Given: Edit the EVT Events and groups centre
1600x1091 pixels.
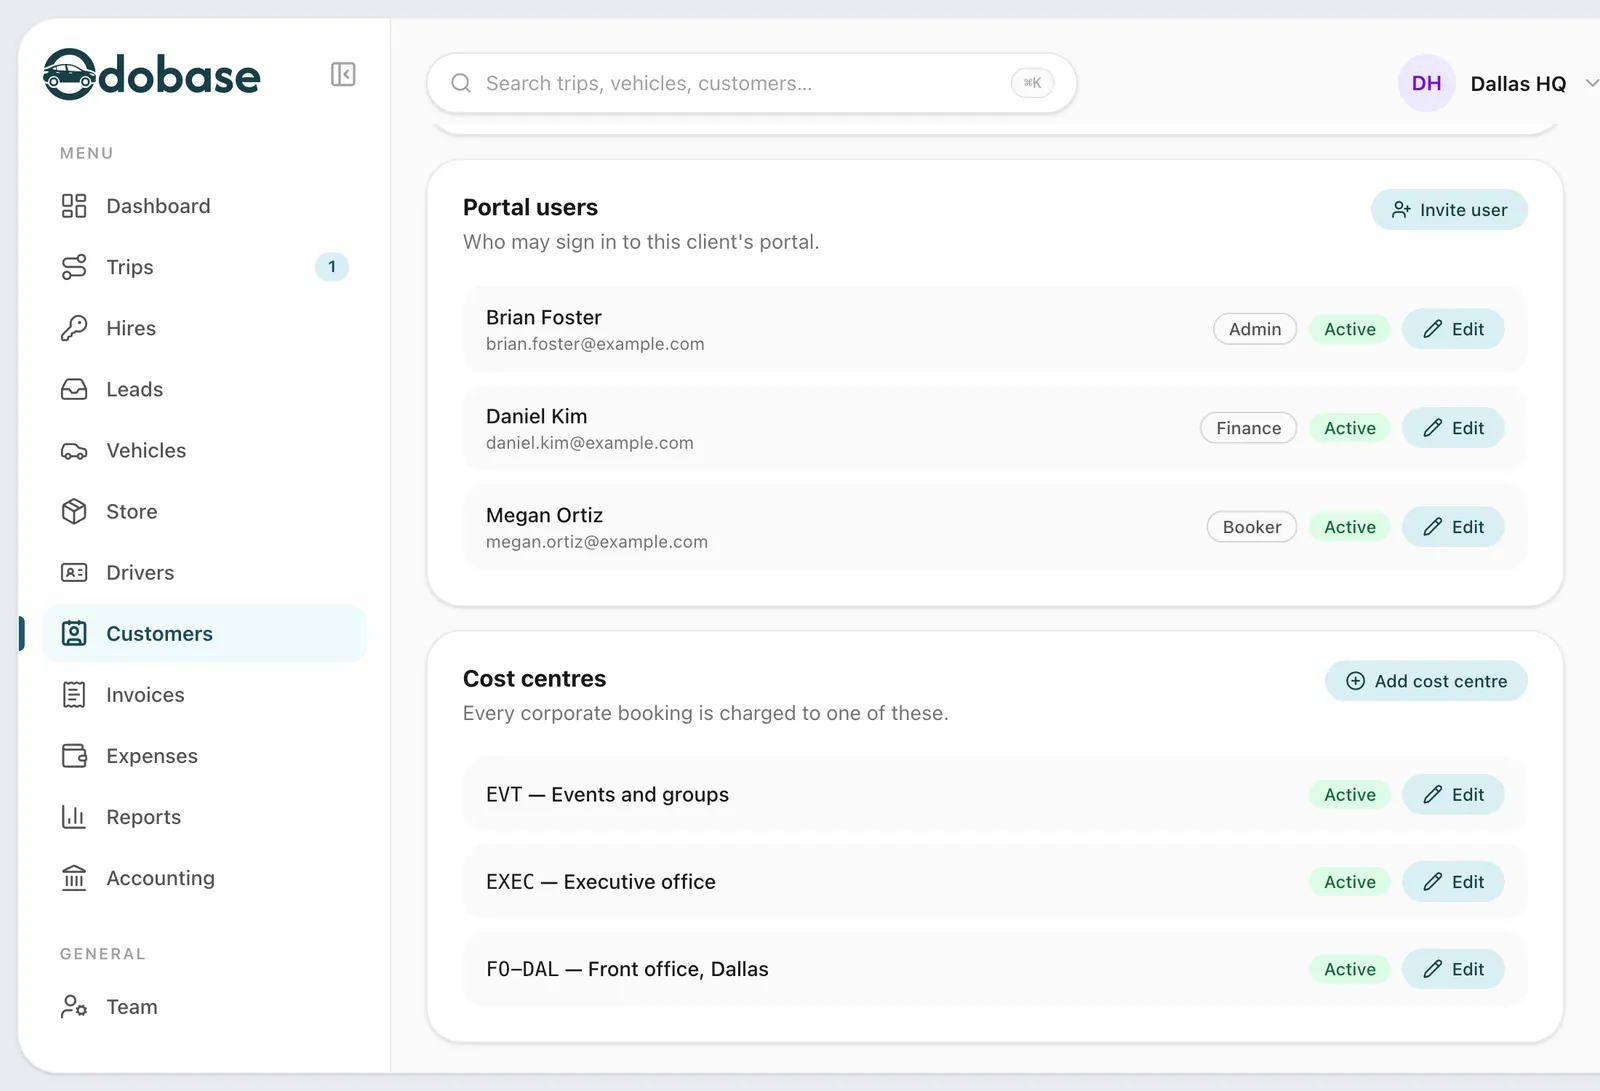Looking at the screenshot, I should (1453, 795).
